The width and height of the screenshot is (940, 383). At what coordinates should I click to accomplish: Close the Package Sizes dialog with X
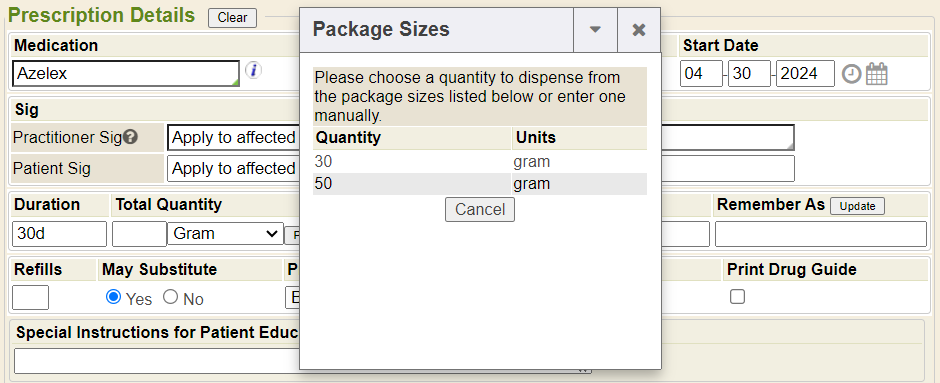(x=639, y=30)
